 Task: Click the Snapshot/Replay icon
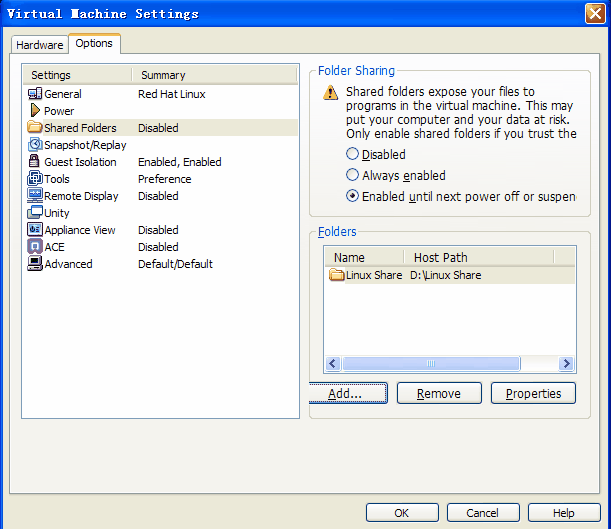pyautogui.click(x=35, y=145)
